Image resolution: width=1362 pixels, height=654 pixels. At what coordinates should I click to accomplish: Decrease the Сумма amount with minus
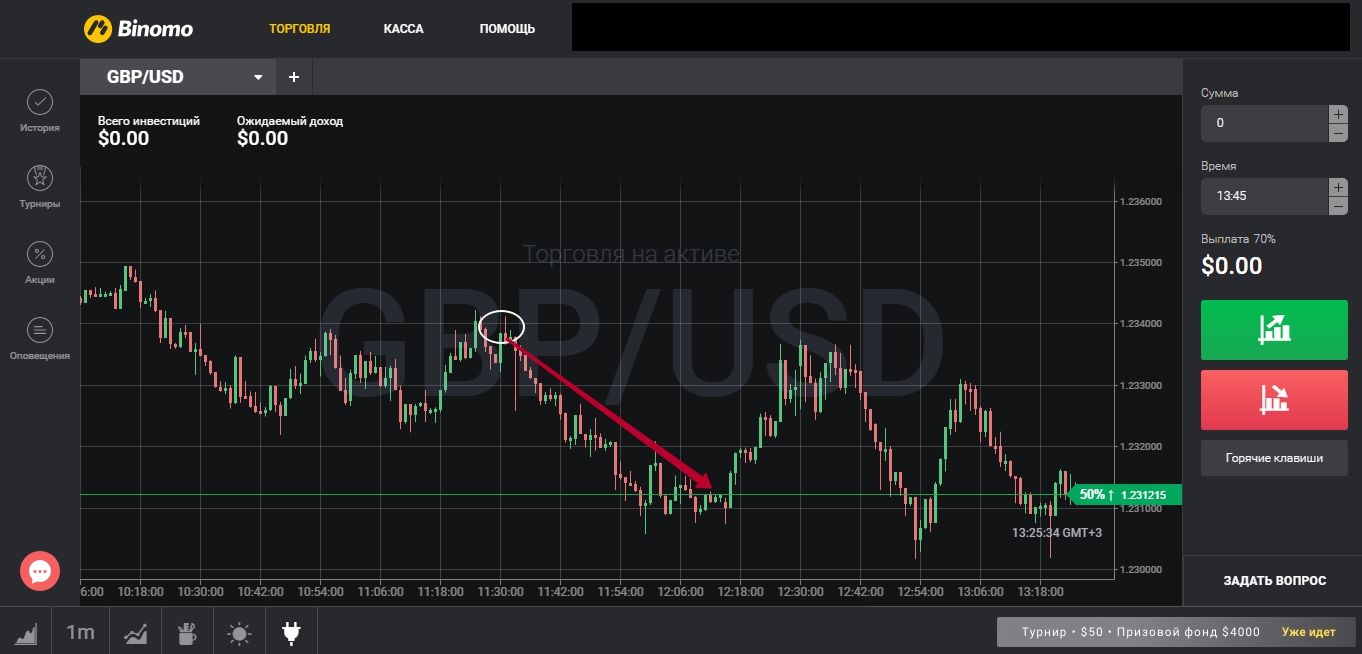click(1338, 133)
